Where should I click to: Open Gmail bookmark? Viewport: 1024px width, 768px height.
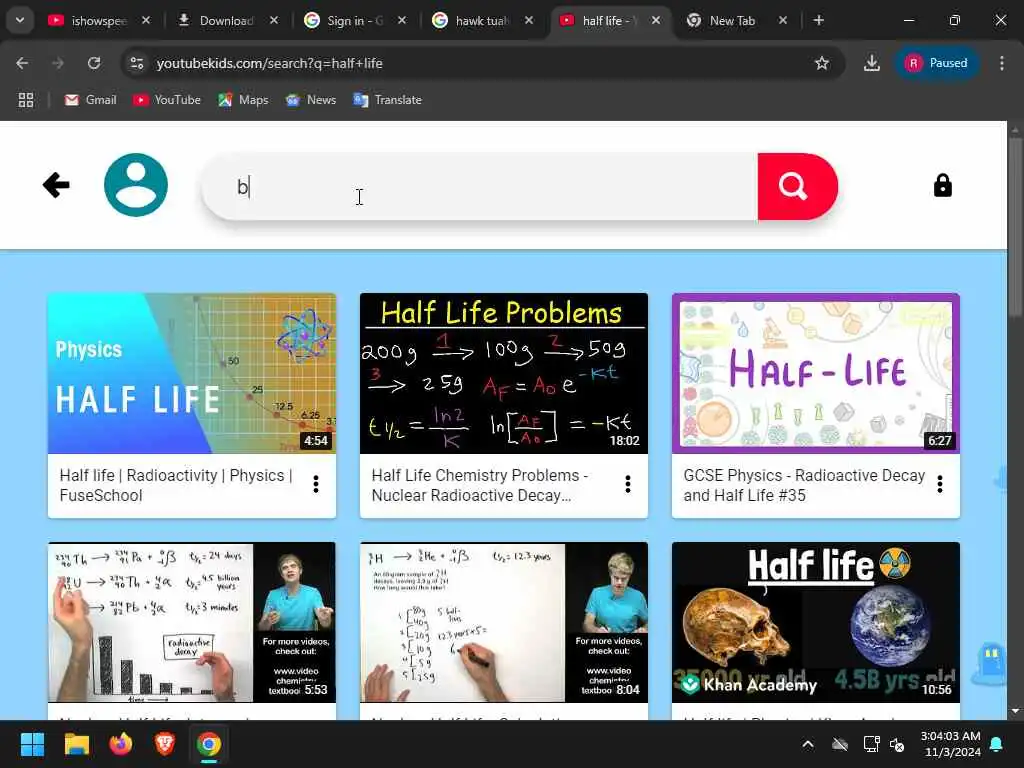91,100
